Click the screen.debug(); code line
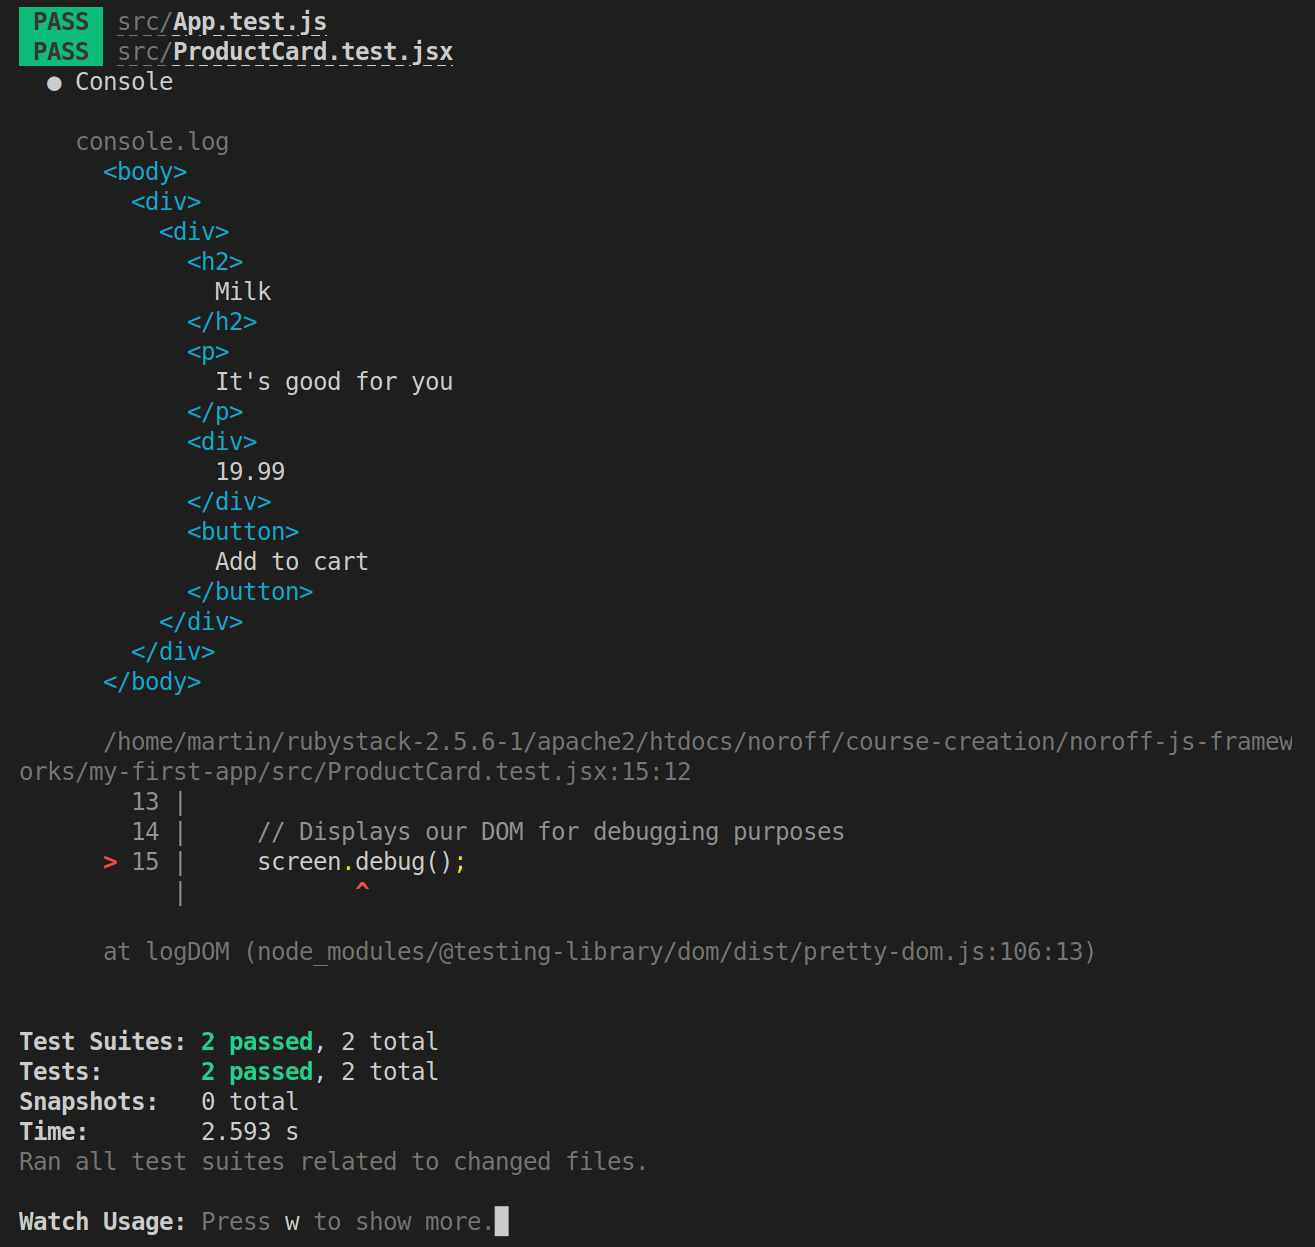This screenshot has height=1247, width=1315. 362,862
